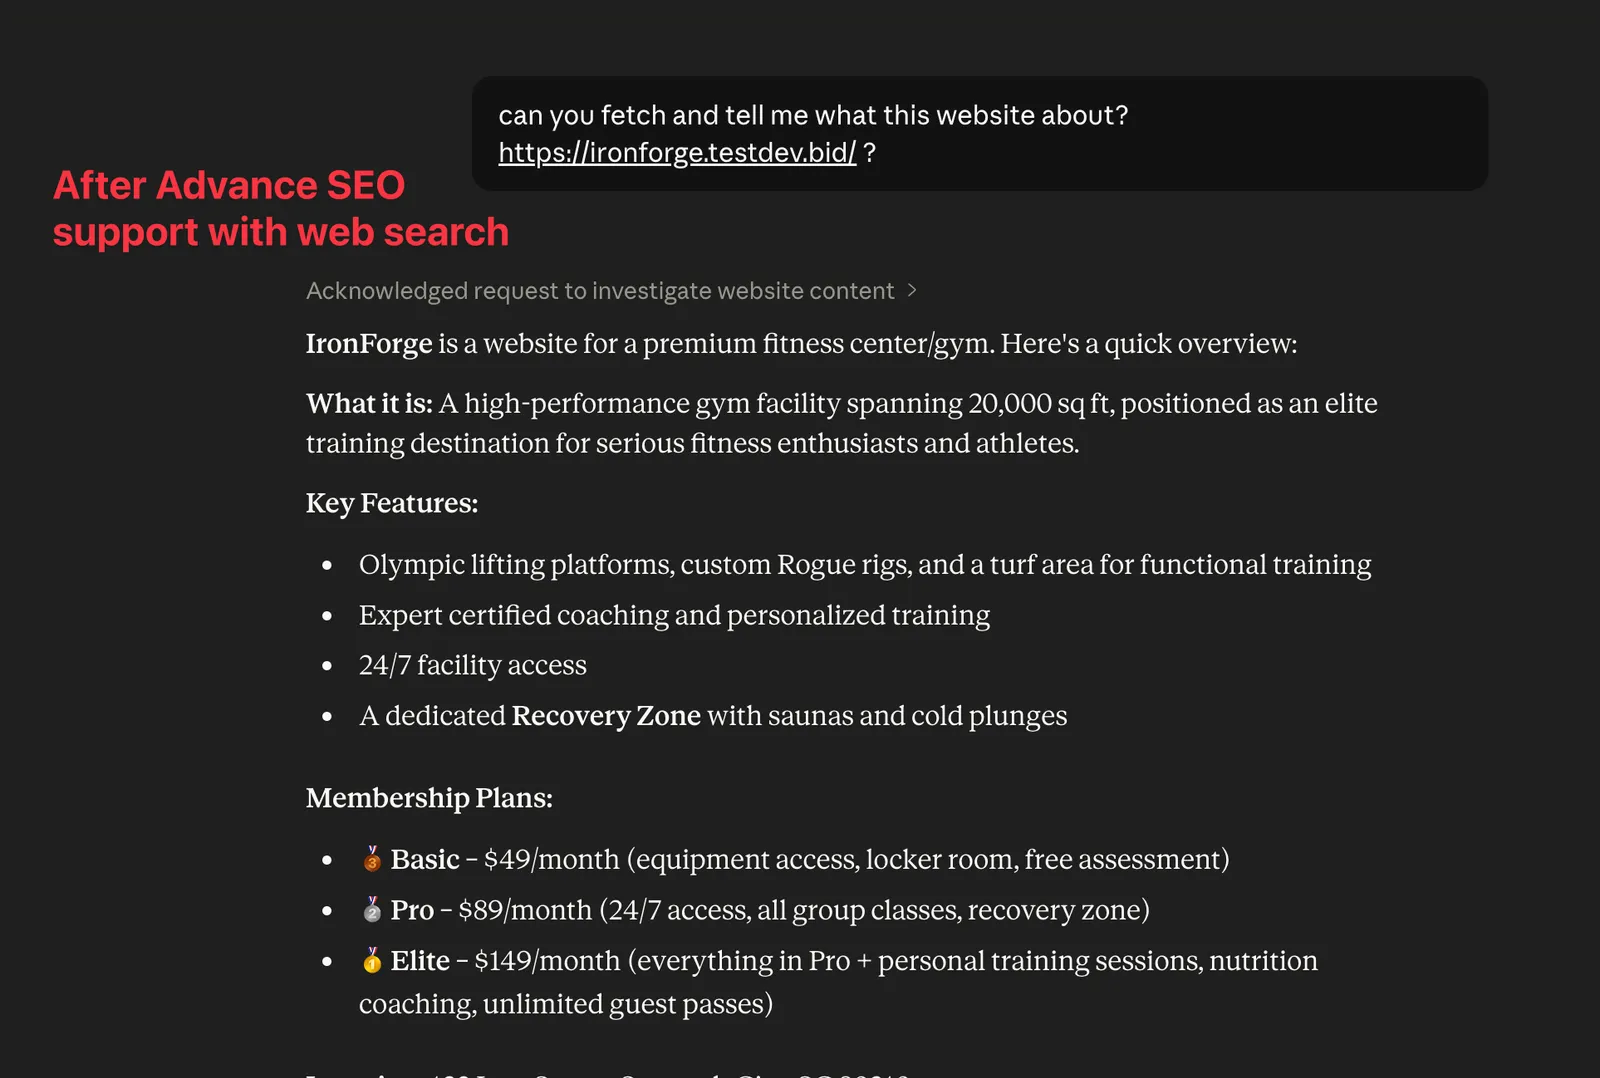1600x1078 pixels.
Task: Click the bold Recovery Zone text
Action: click(x=606, y=716)
